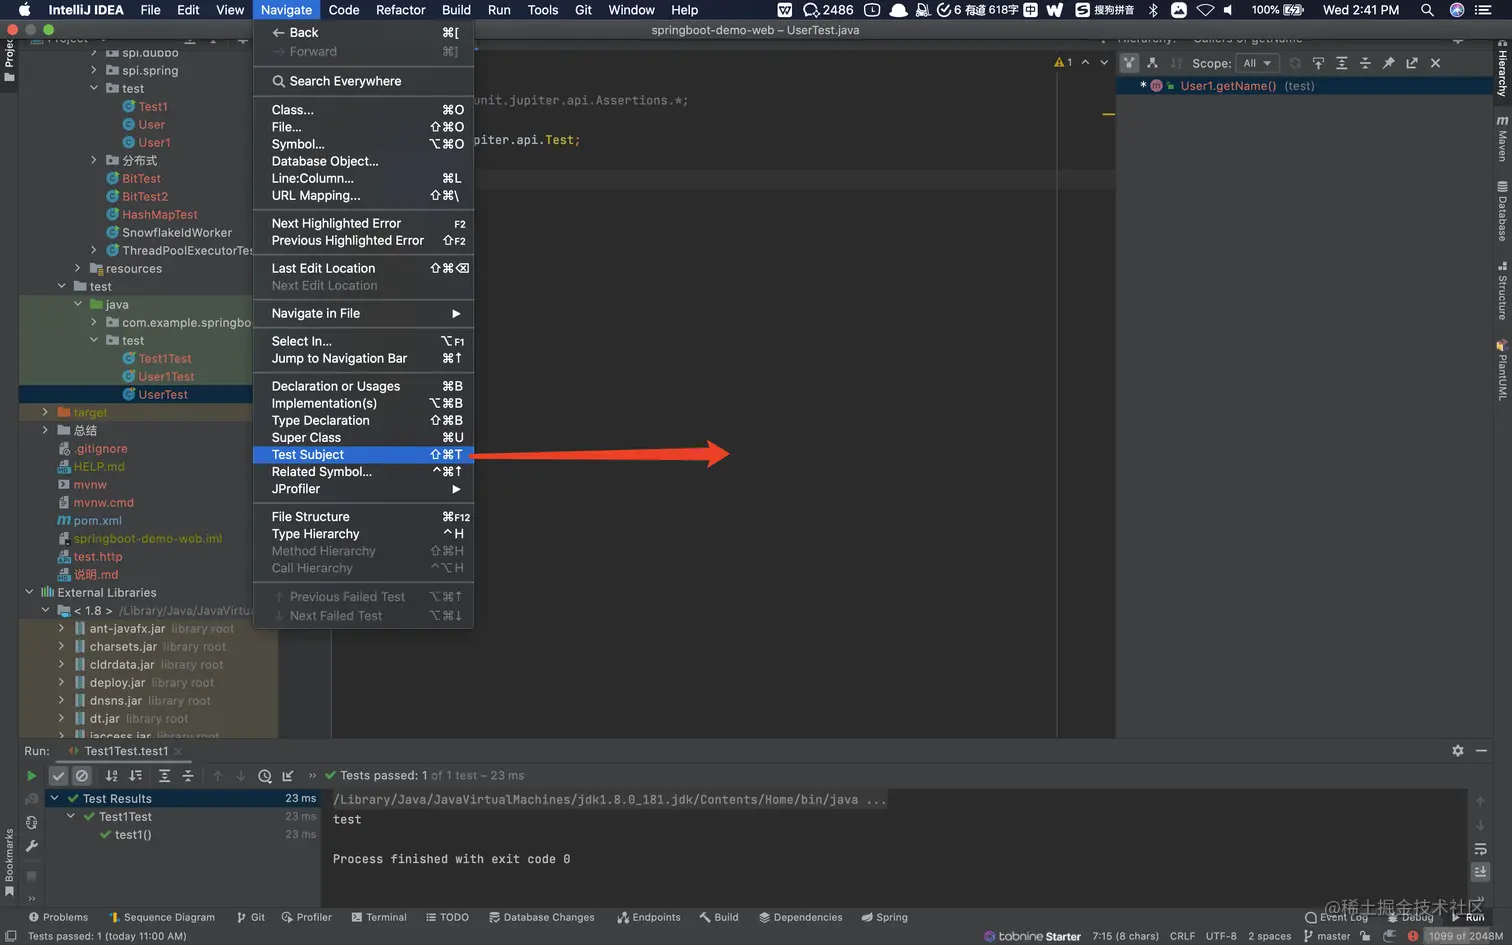1512x945 pixels.
Task: Expand the resources folder
Action: 77,268
